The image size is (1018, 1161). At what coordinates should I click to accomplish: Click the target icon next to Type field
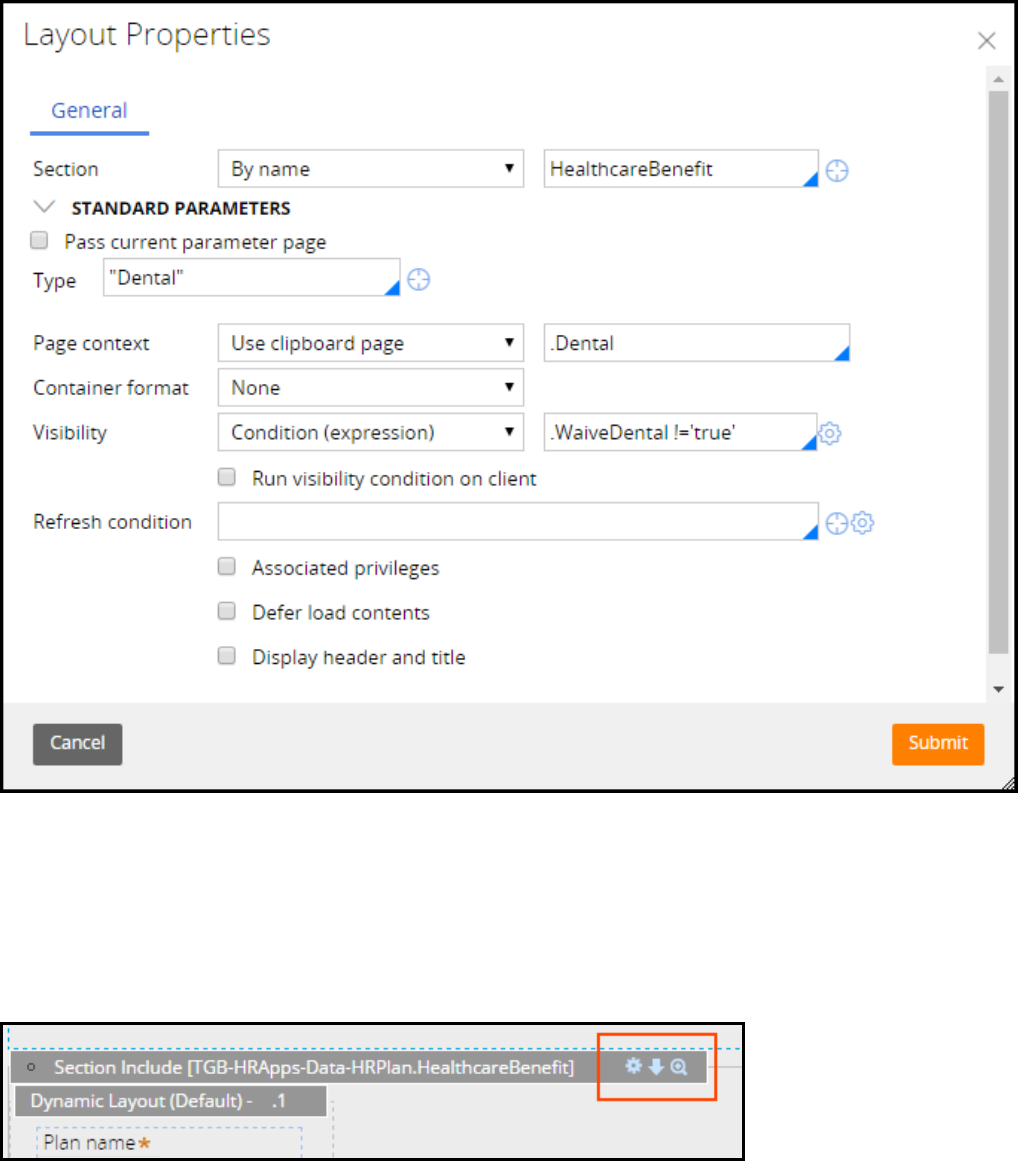(419, 280)
